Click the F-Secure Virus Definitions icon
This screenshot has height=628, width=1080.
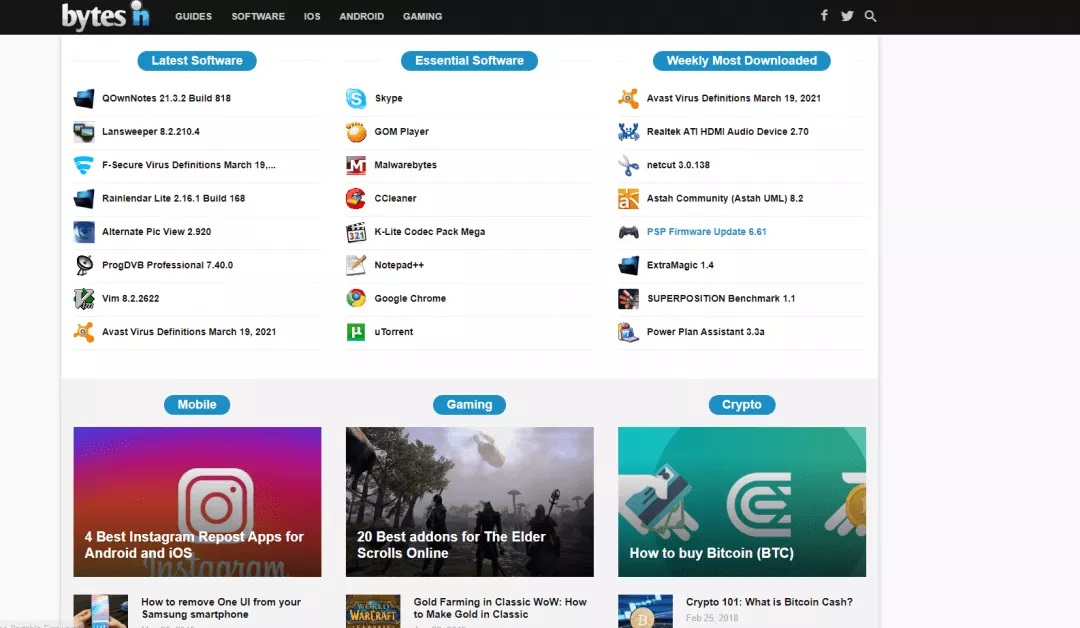84,165
